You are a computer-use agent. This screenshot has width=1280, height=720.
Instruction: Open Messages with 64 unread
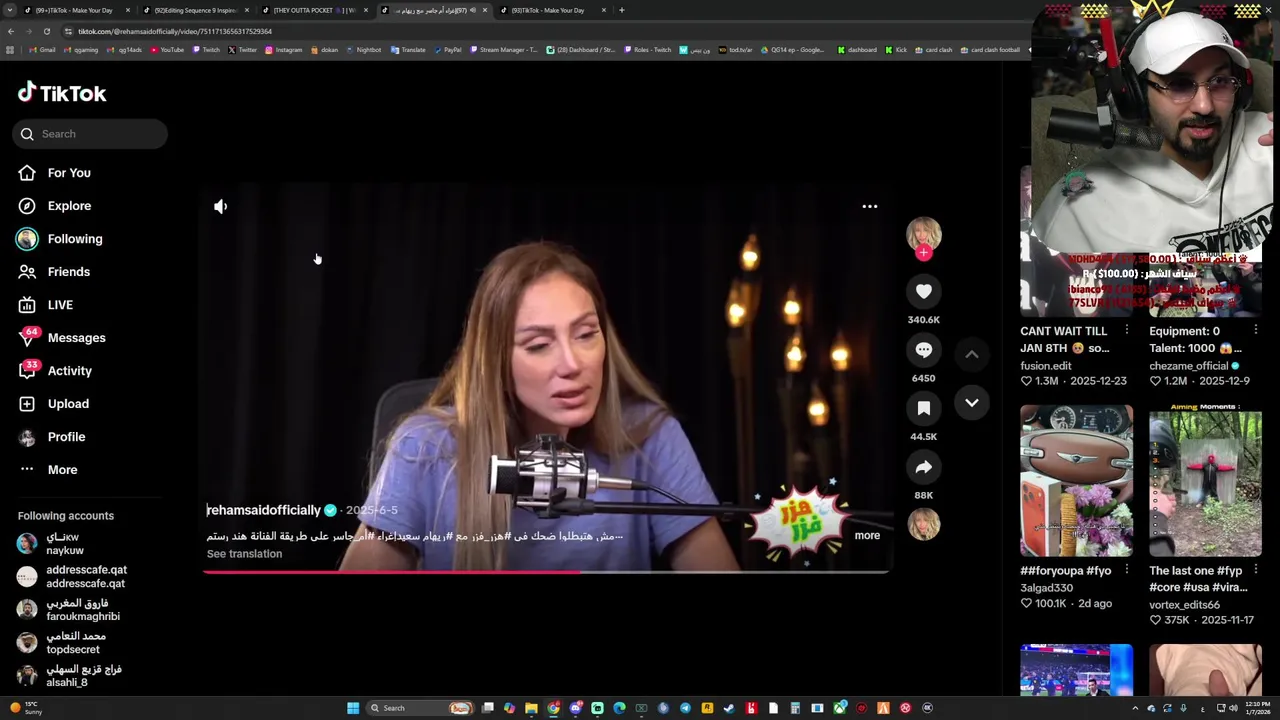click(x=62, y=338)
